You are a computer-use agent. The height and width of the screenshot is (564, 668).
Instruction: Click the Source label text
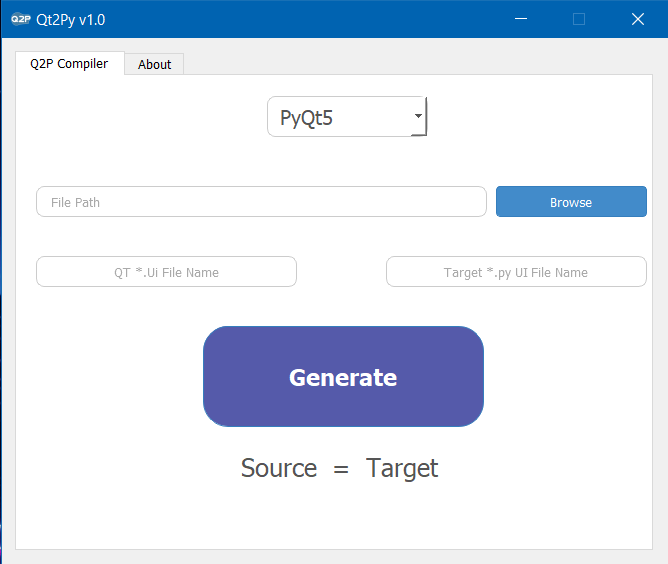click(279, 468)
